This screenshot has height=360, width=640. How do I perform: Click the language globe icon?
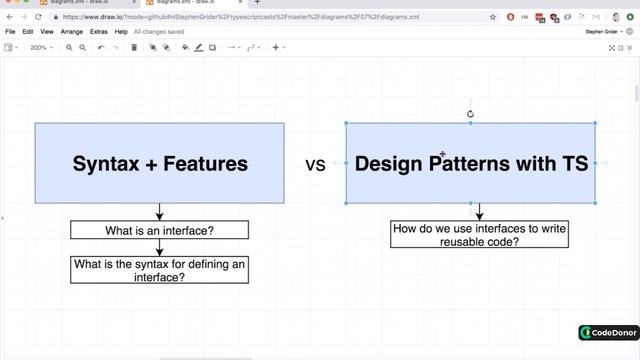[x=630, y=31]
